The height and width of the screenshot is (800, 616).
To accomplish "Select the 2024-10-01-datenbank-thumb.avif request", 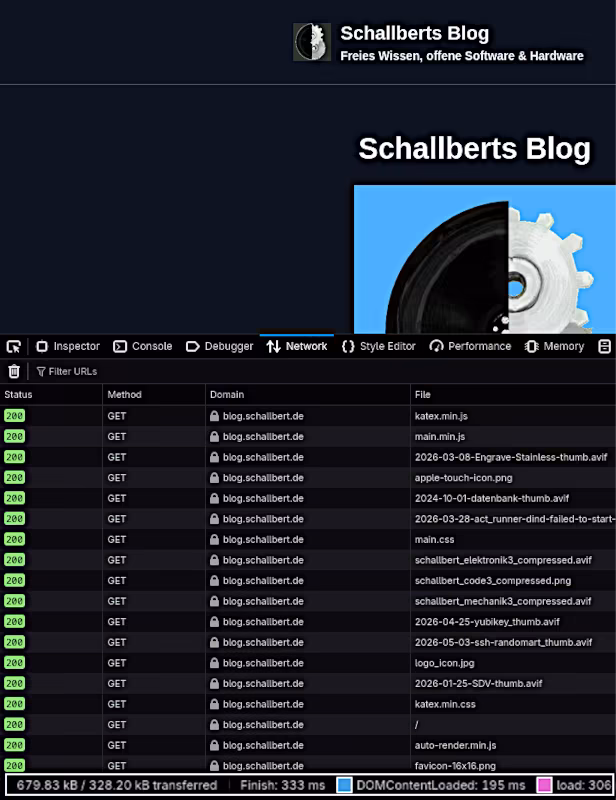I will pos(308,498).
